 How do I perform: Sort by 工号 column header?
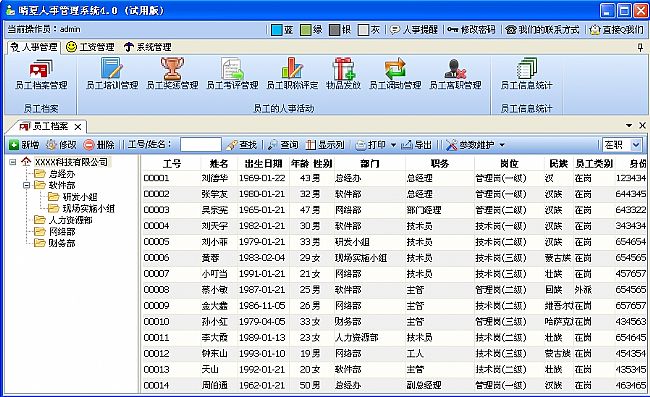click(x=172, y=164)
